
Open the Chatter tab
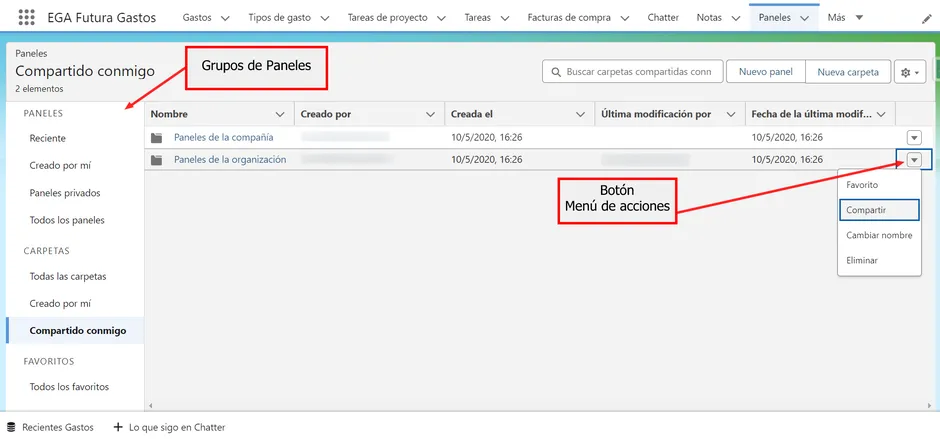(x=663, y=17)
